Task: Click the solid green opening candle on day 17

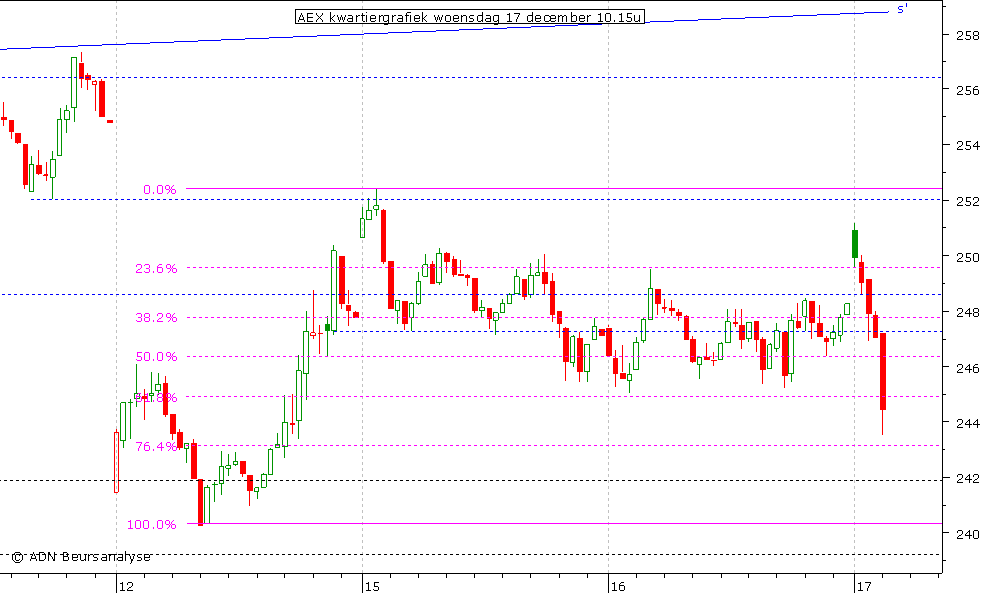Action: 854,243
